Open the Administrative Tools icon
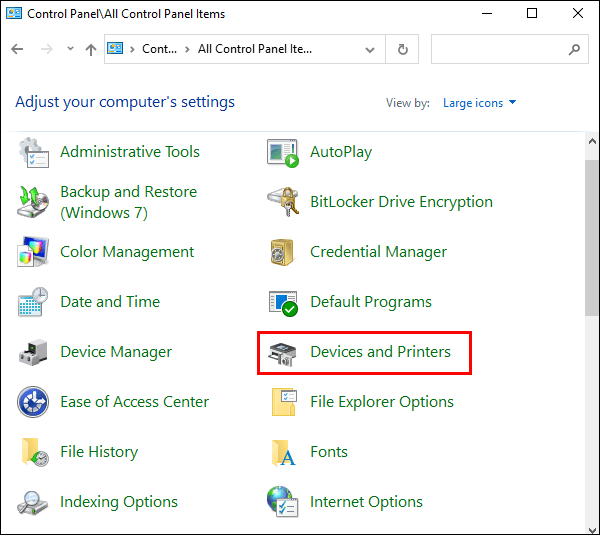The width and height of the screenshot is (600, 535). coord(33,152)
